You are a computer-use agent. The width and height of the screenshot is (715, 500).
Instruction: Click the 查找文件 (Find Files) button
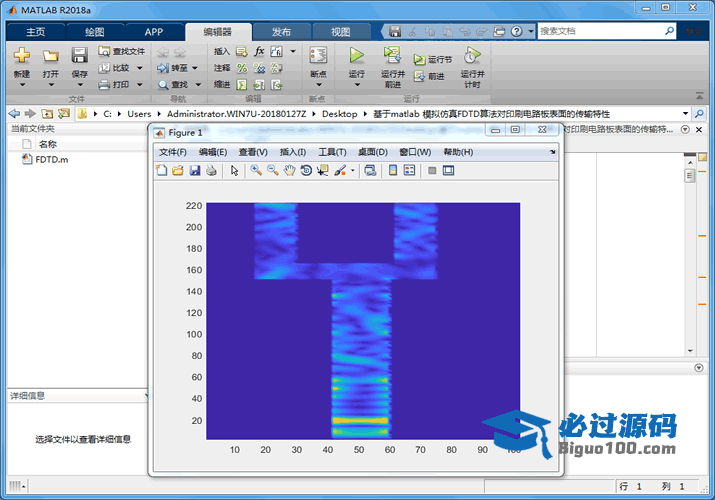tap(122, 51)
